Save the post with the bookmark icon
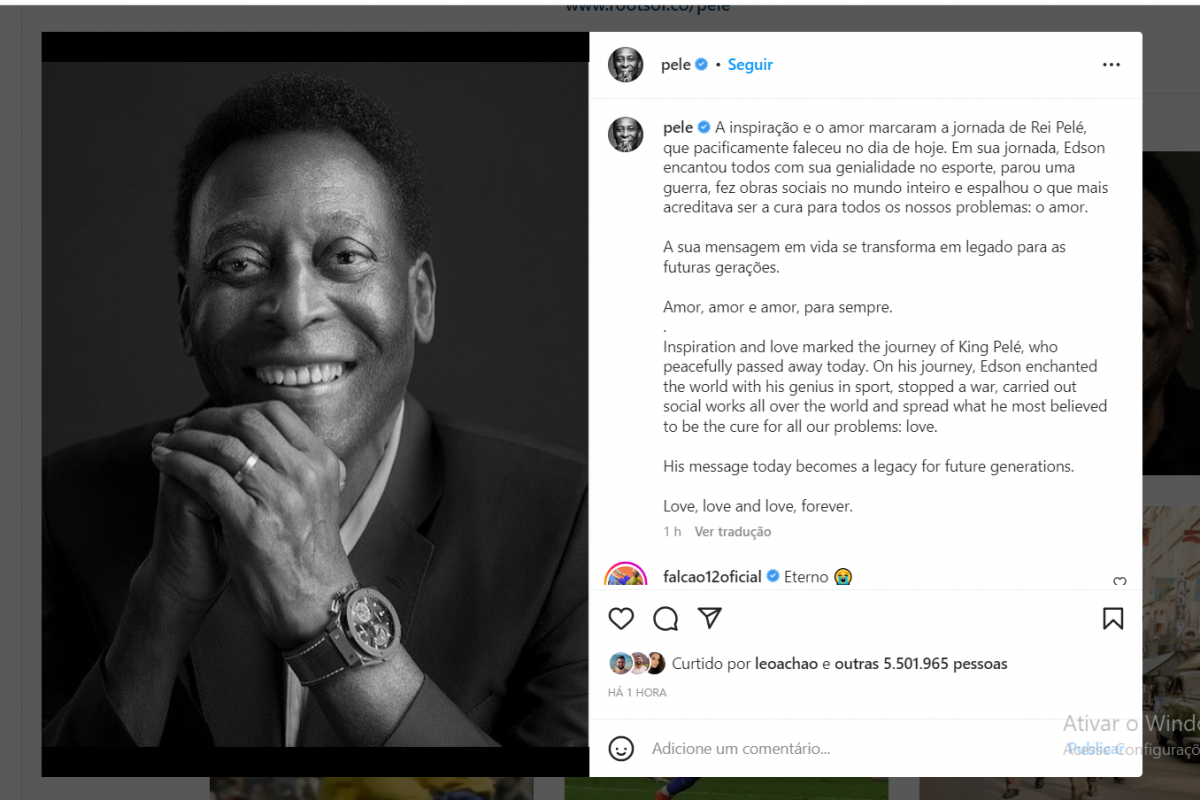The height and width of the screenshot is (800, 1200). tap(1112, 619)
